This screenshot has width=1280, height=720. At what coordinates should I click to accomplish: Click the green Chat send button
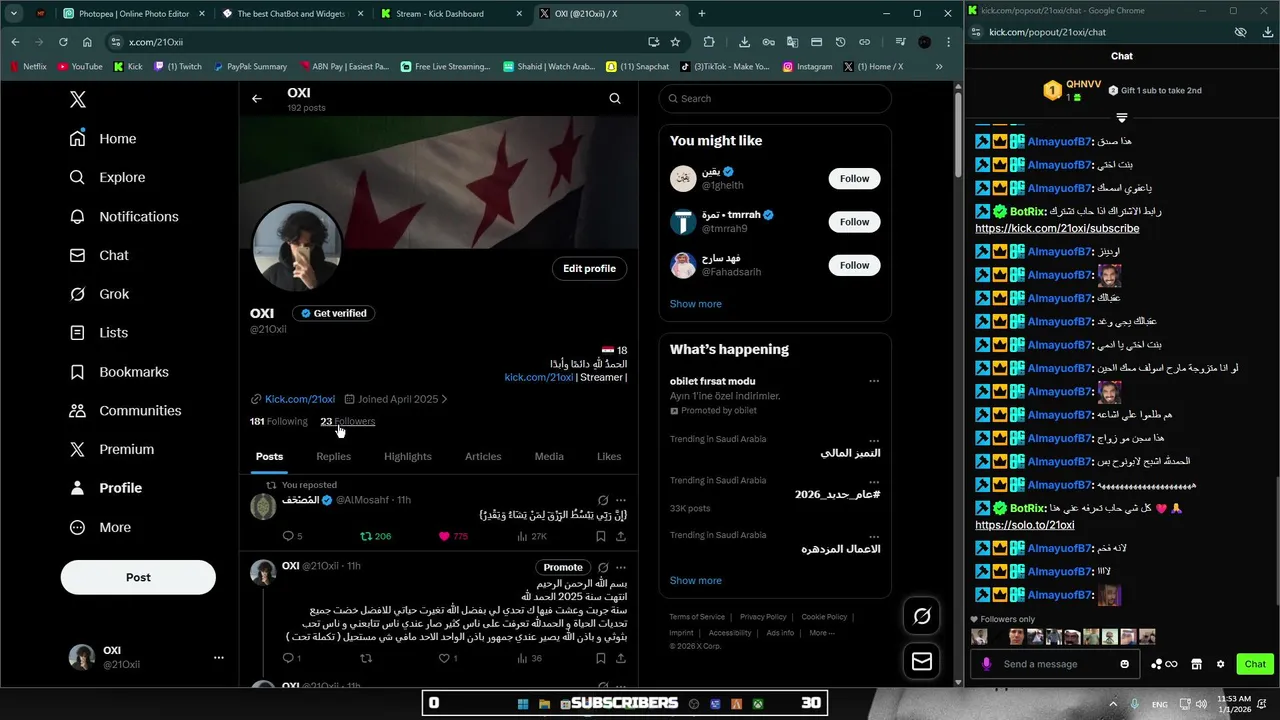coord(1255,664)
